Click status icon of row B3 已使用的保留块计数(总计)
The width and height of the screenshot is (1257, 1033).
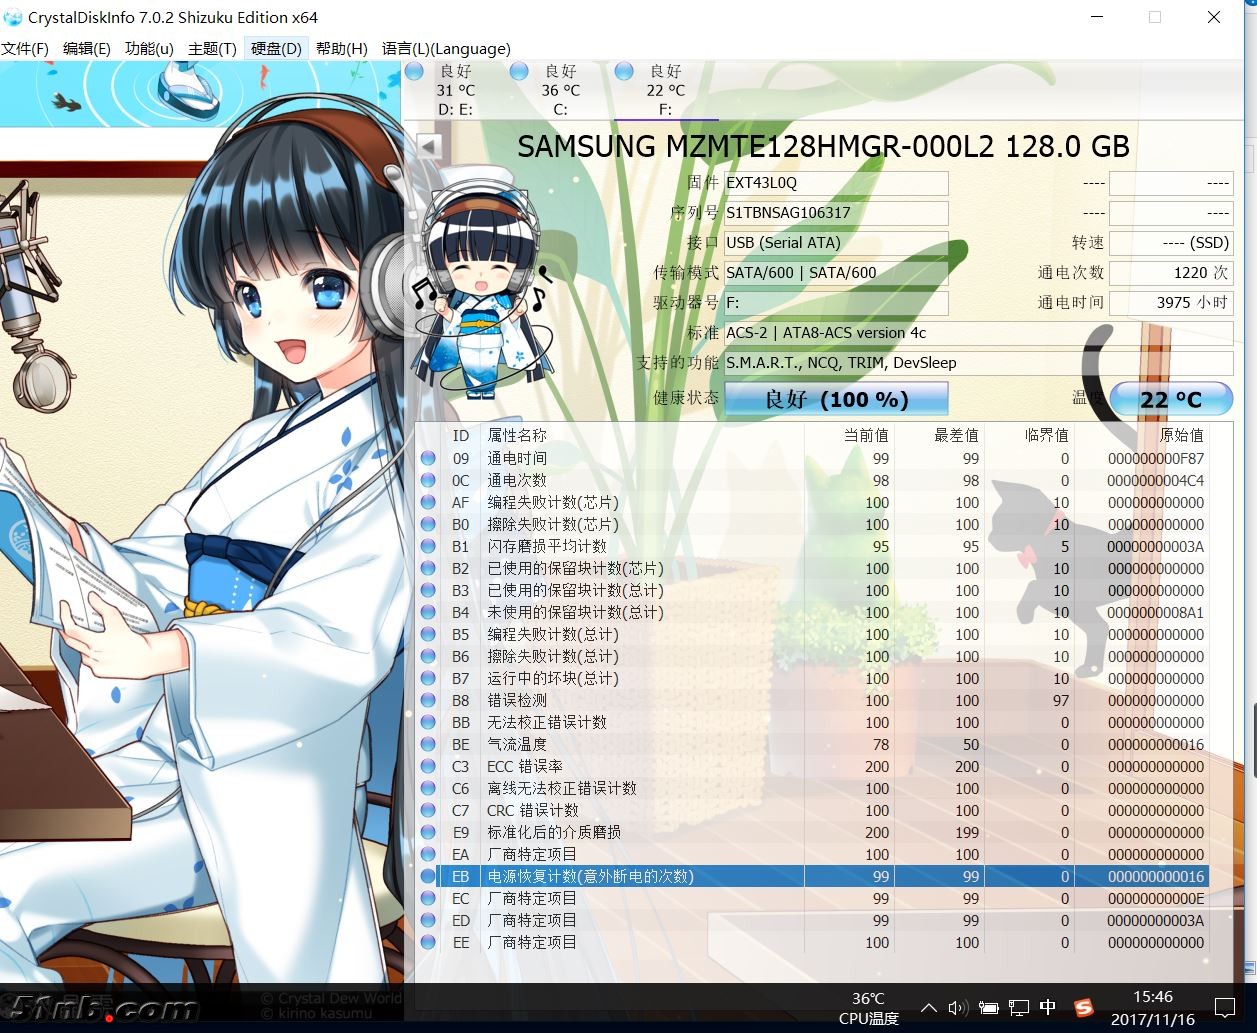(429, 590)
